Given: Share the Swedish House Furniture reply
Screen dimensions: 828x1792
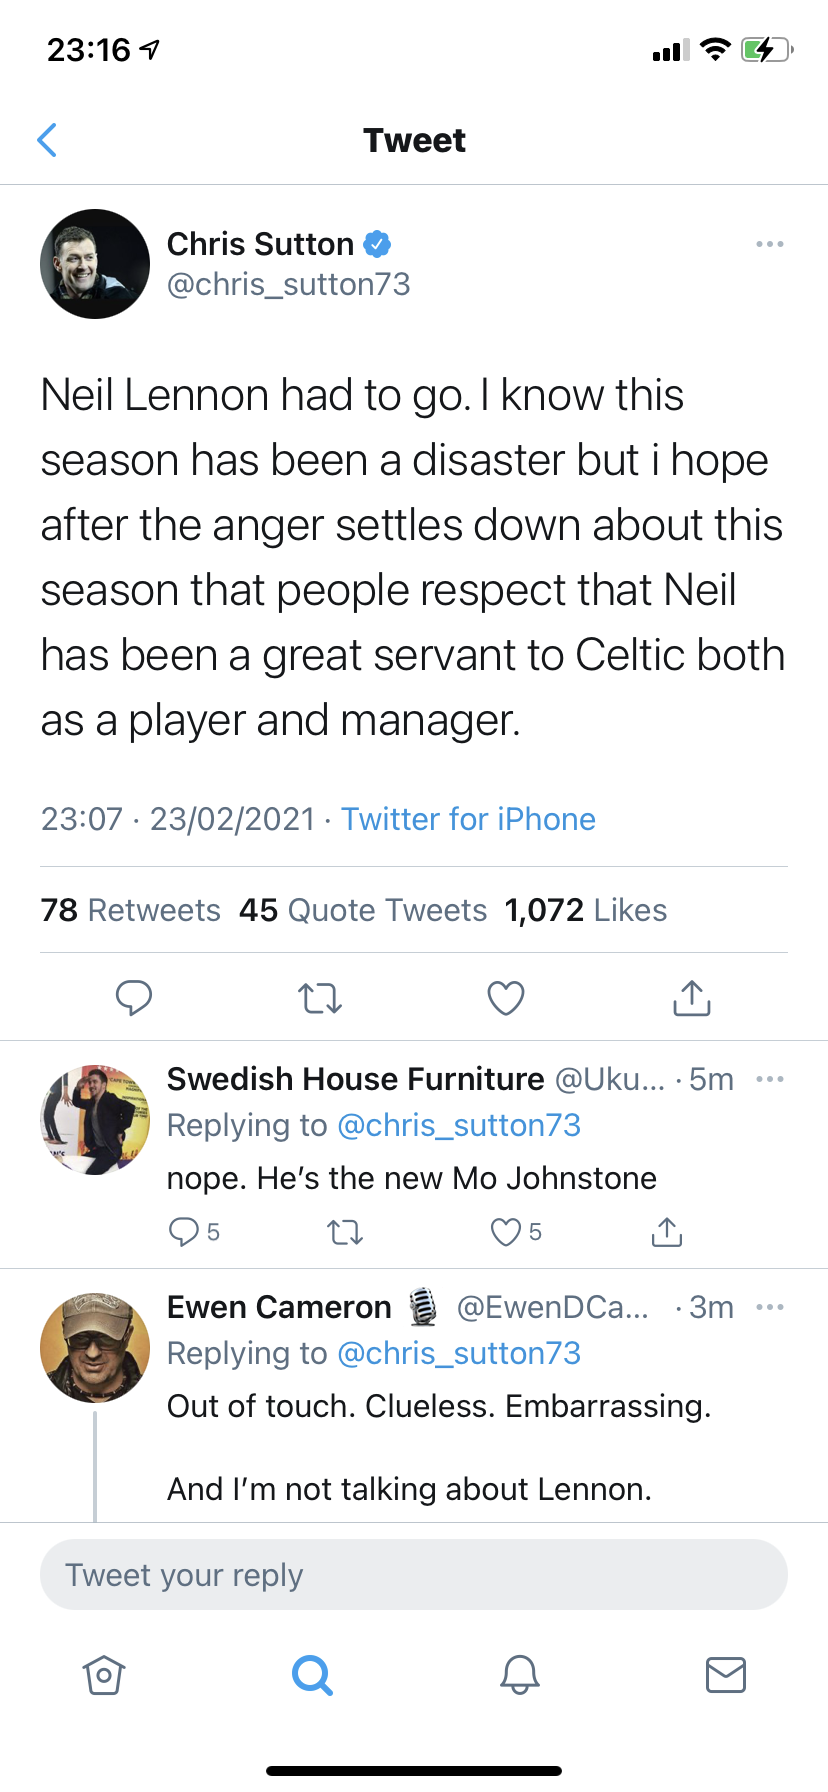Looking at the screenshot, I should 667,1232.
